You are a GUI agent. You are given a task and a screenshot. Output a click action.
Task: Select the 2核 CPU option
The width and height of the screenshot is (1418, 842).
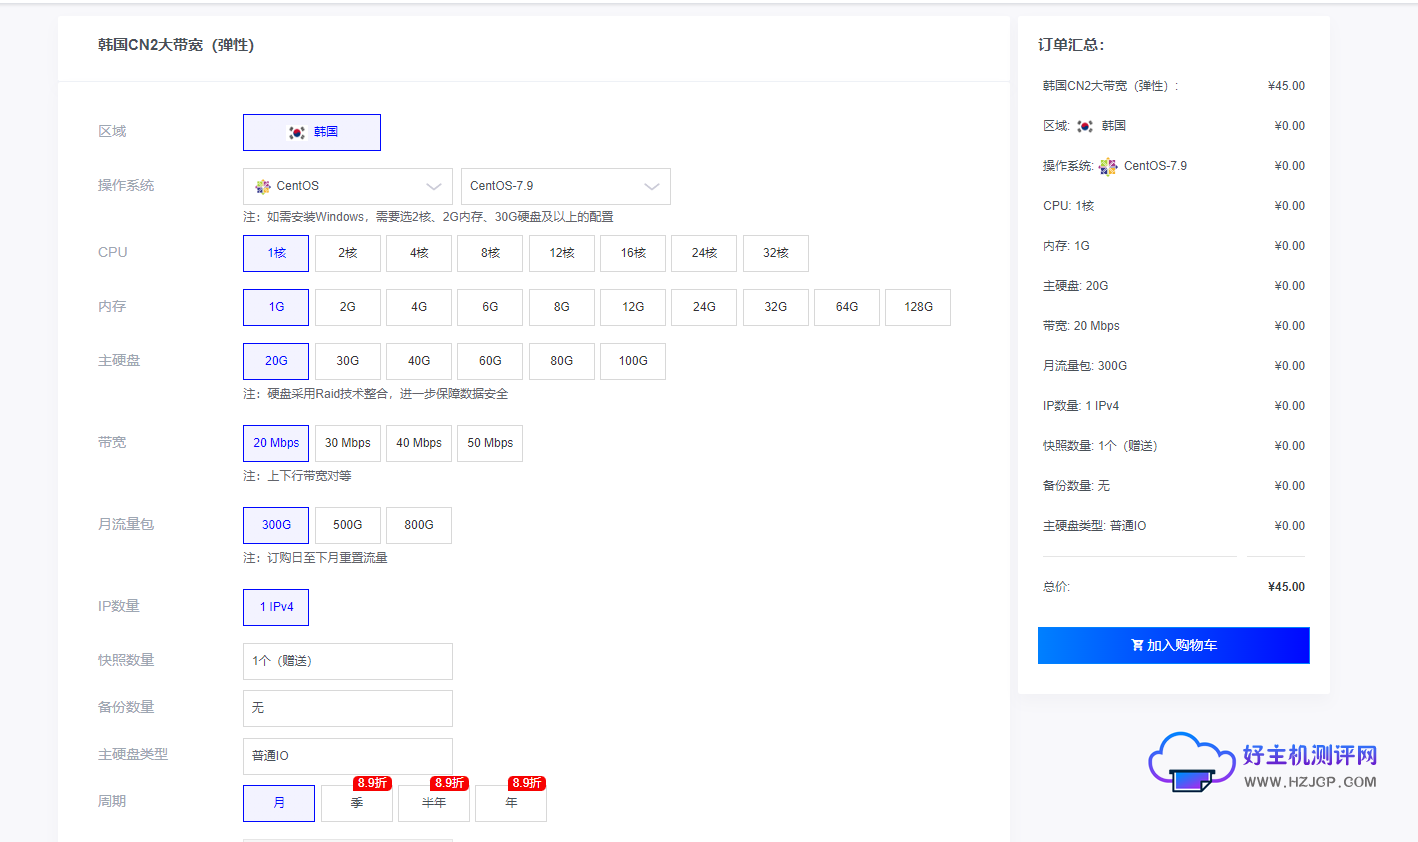(x=347, y=253)
